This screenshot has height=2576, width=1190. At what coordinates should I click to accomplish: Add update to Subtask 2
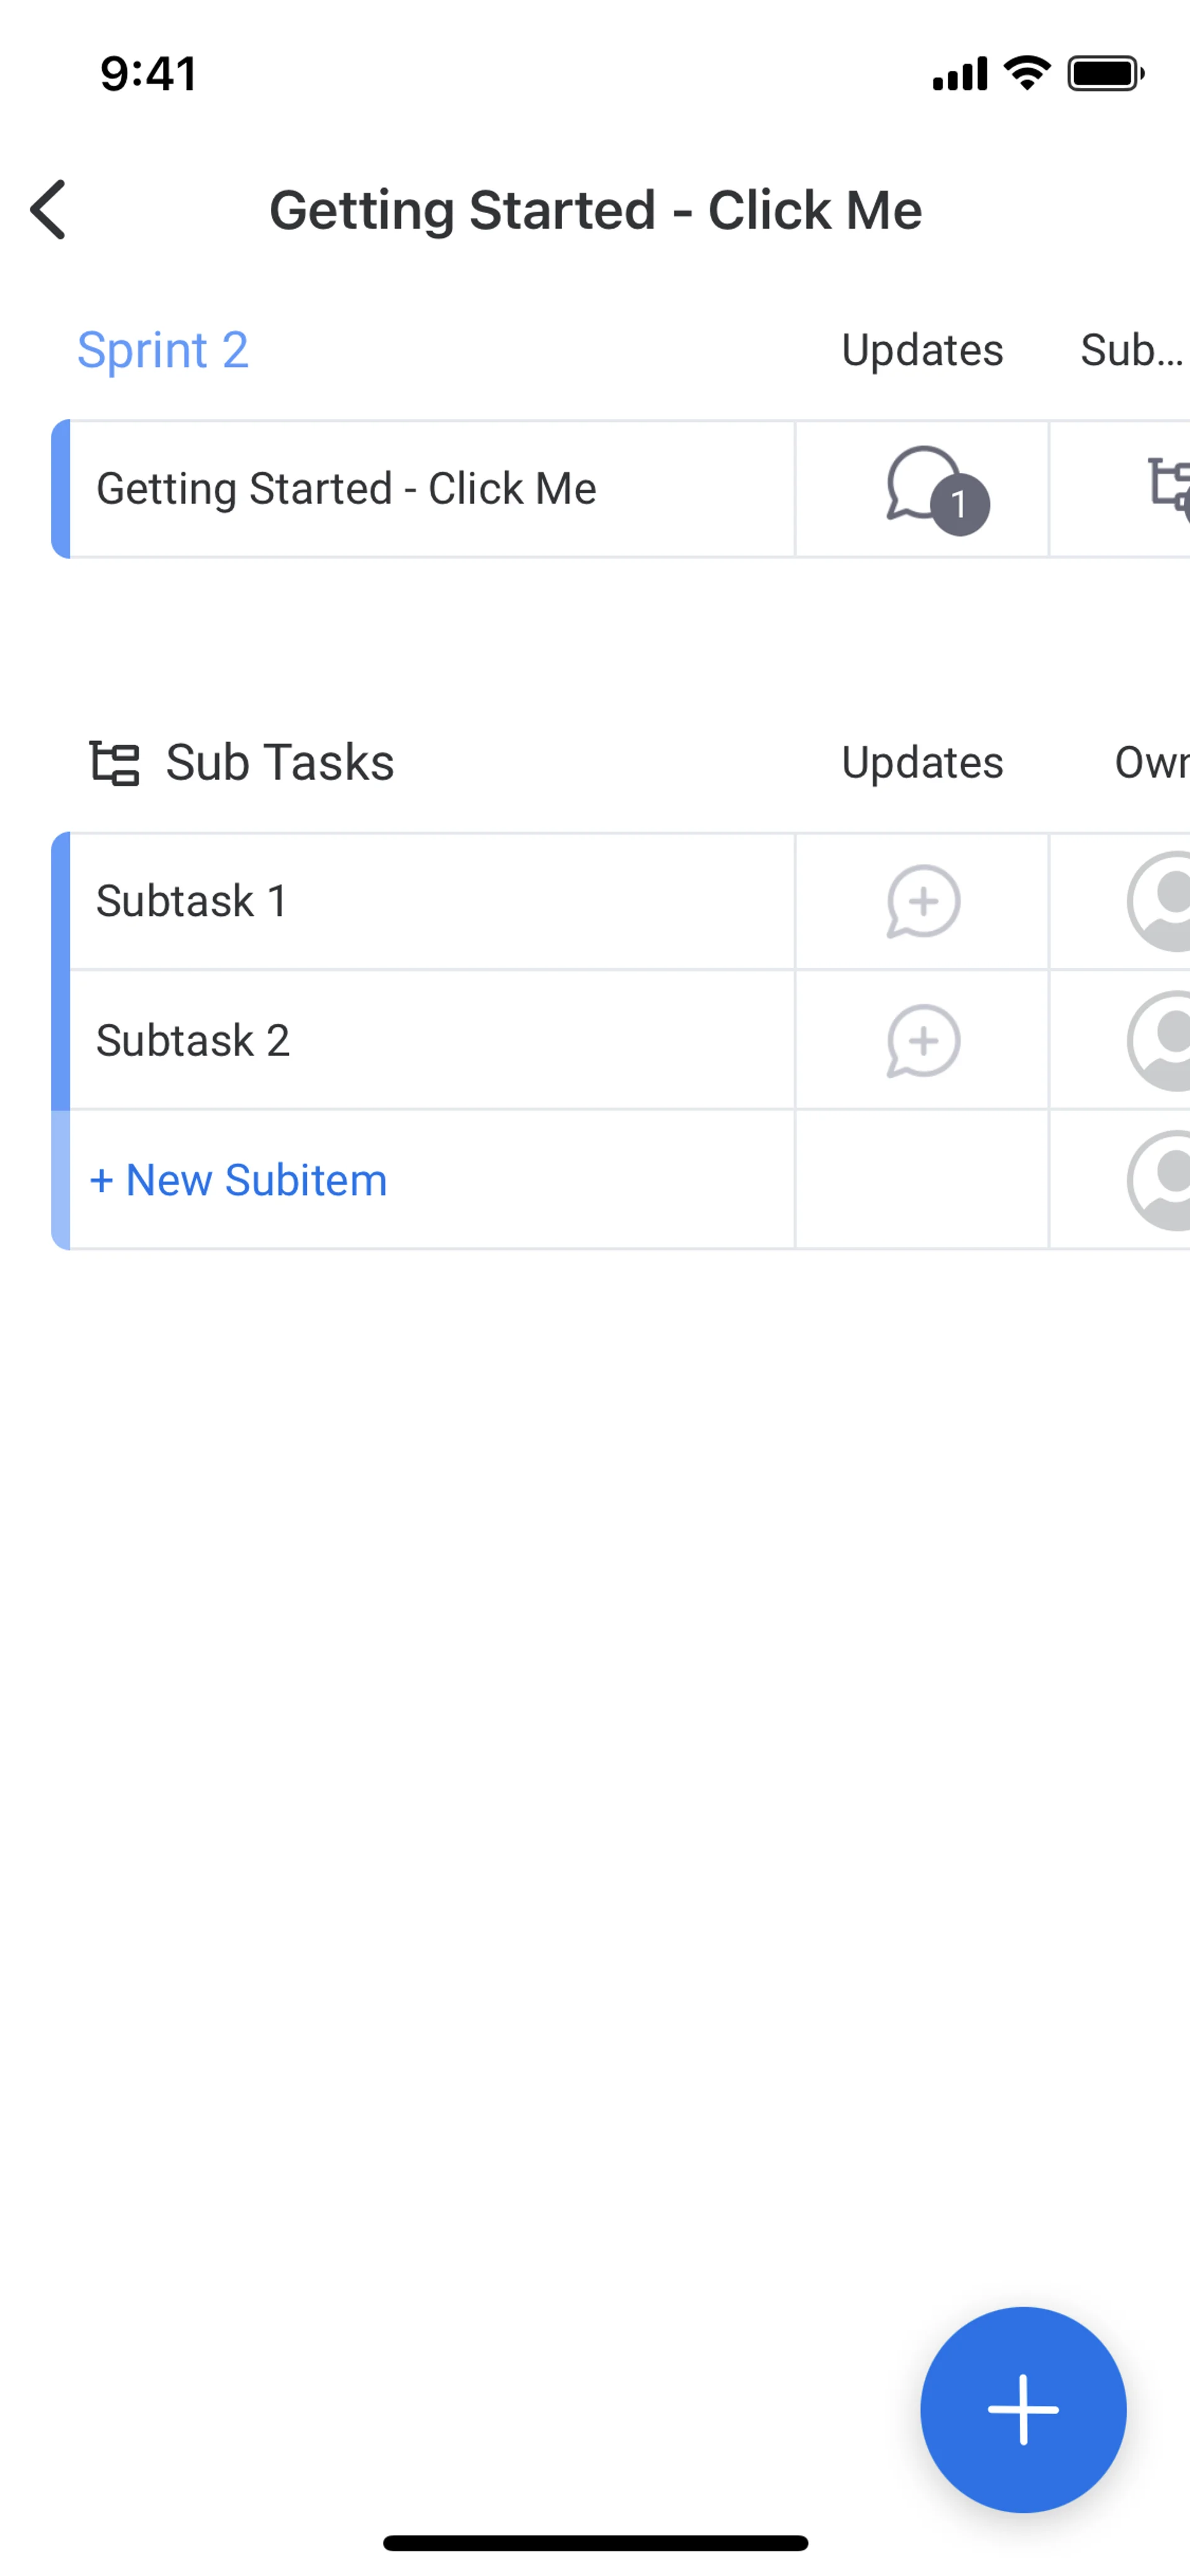point(923,1041)
